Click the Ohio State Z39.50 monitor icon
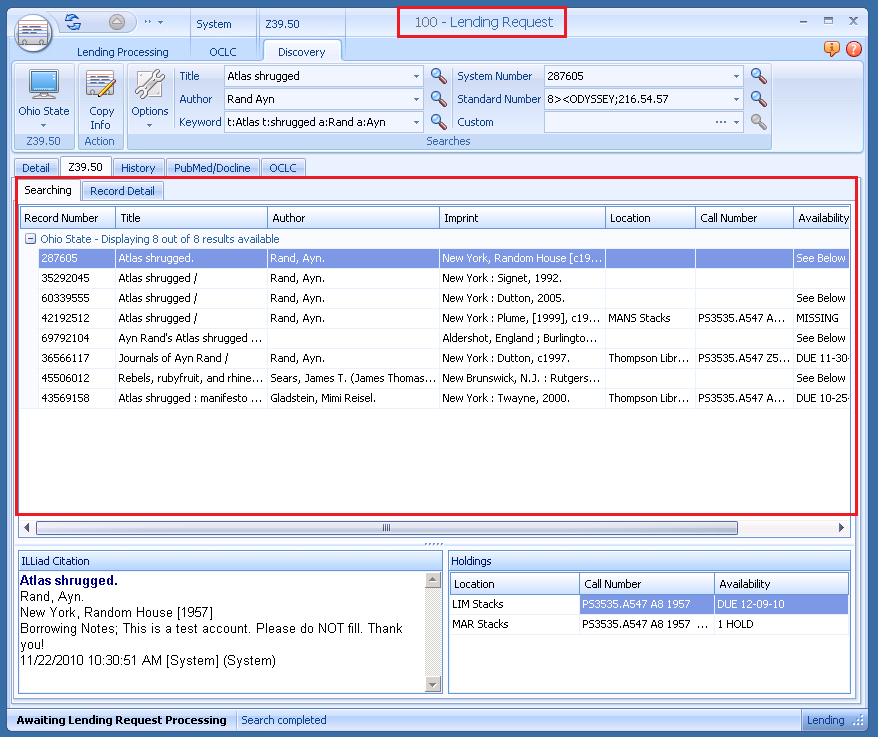This screenshot has height=737, width=878. [x=43, y=87]
